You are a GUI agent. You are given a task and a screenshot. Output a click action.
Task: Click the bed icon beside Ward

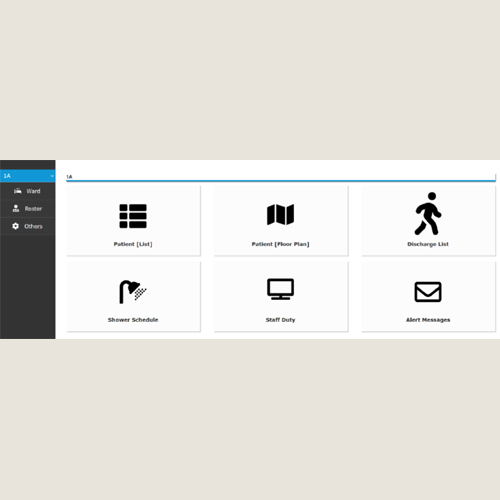click(18, 191)
